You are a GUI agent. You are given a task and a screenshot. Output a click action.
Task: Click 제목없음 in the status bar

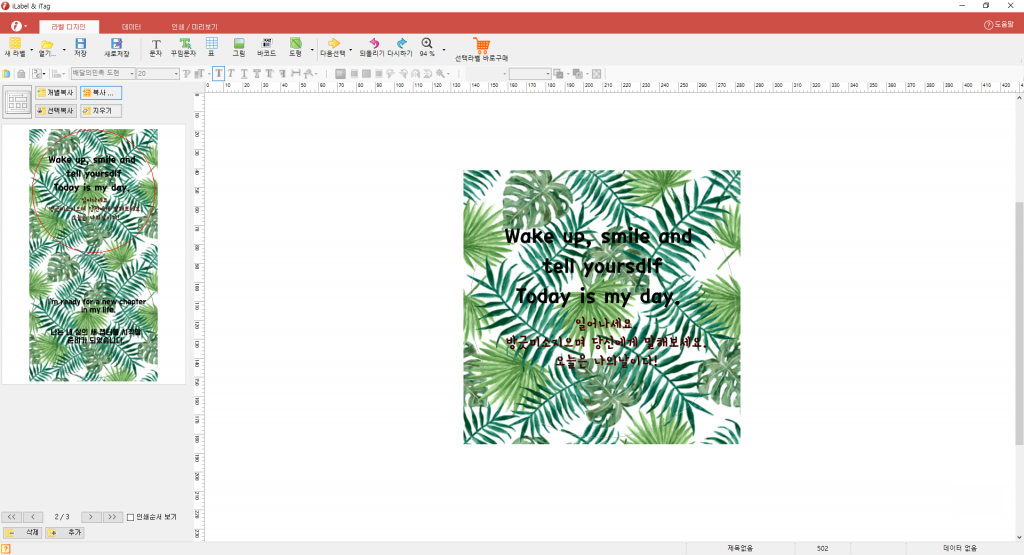point(740,548)
